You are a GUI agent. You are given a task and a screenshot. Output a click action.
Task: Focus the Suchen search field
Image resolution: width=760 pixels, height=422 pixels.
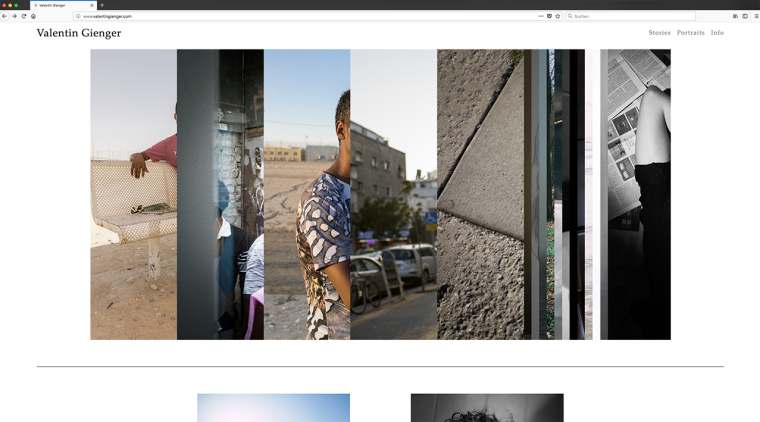coord(631,16)
